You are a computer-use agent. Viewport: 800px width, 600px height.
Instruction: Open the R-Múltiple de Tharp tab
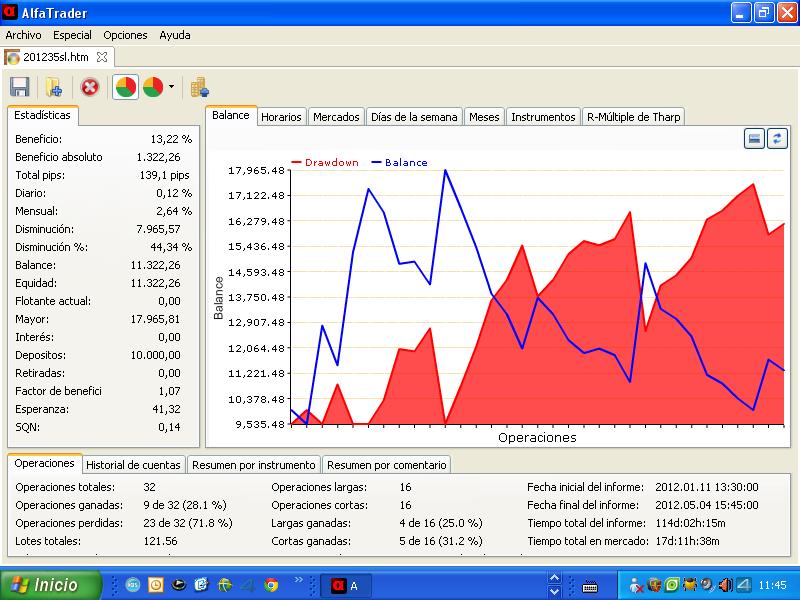[633, 117]
